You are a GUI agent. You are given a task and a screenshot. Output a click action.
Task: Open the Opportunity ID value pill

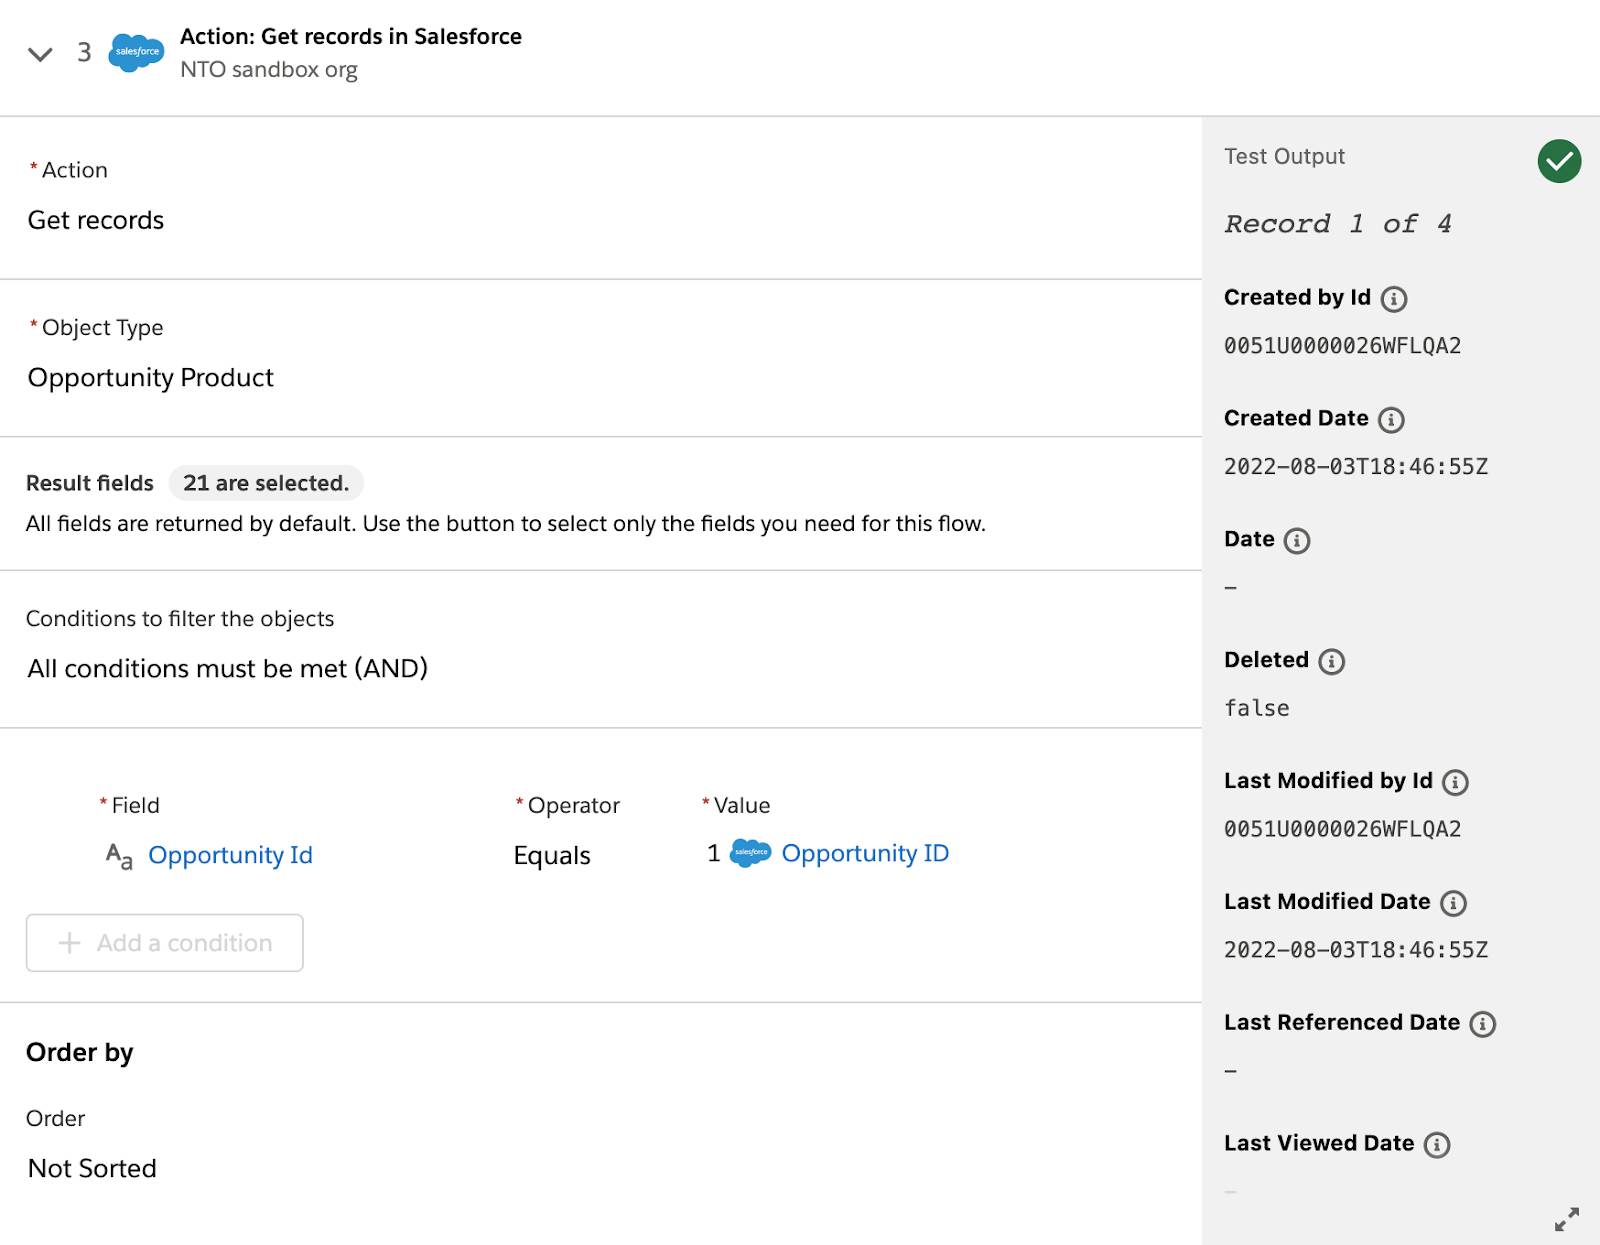(x=865, y=853)
